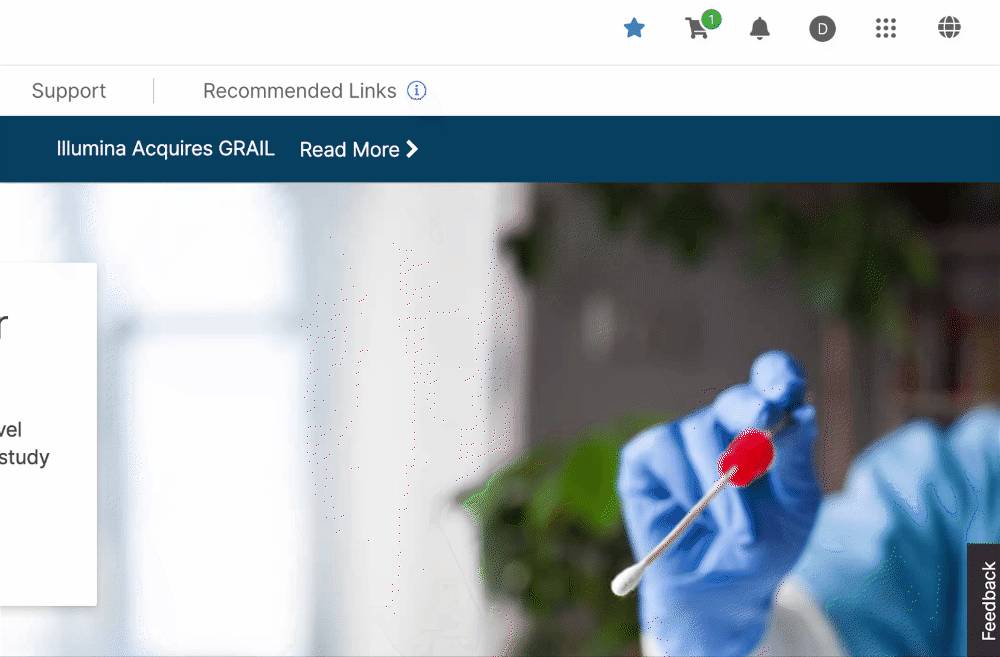Click the white promo card on the left
The width and height of the screenshot is (1000, 657).
tap(48, 434)
